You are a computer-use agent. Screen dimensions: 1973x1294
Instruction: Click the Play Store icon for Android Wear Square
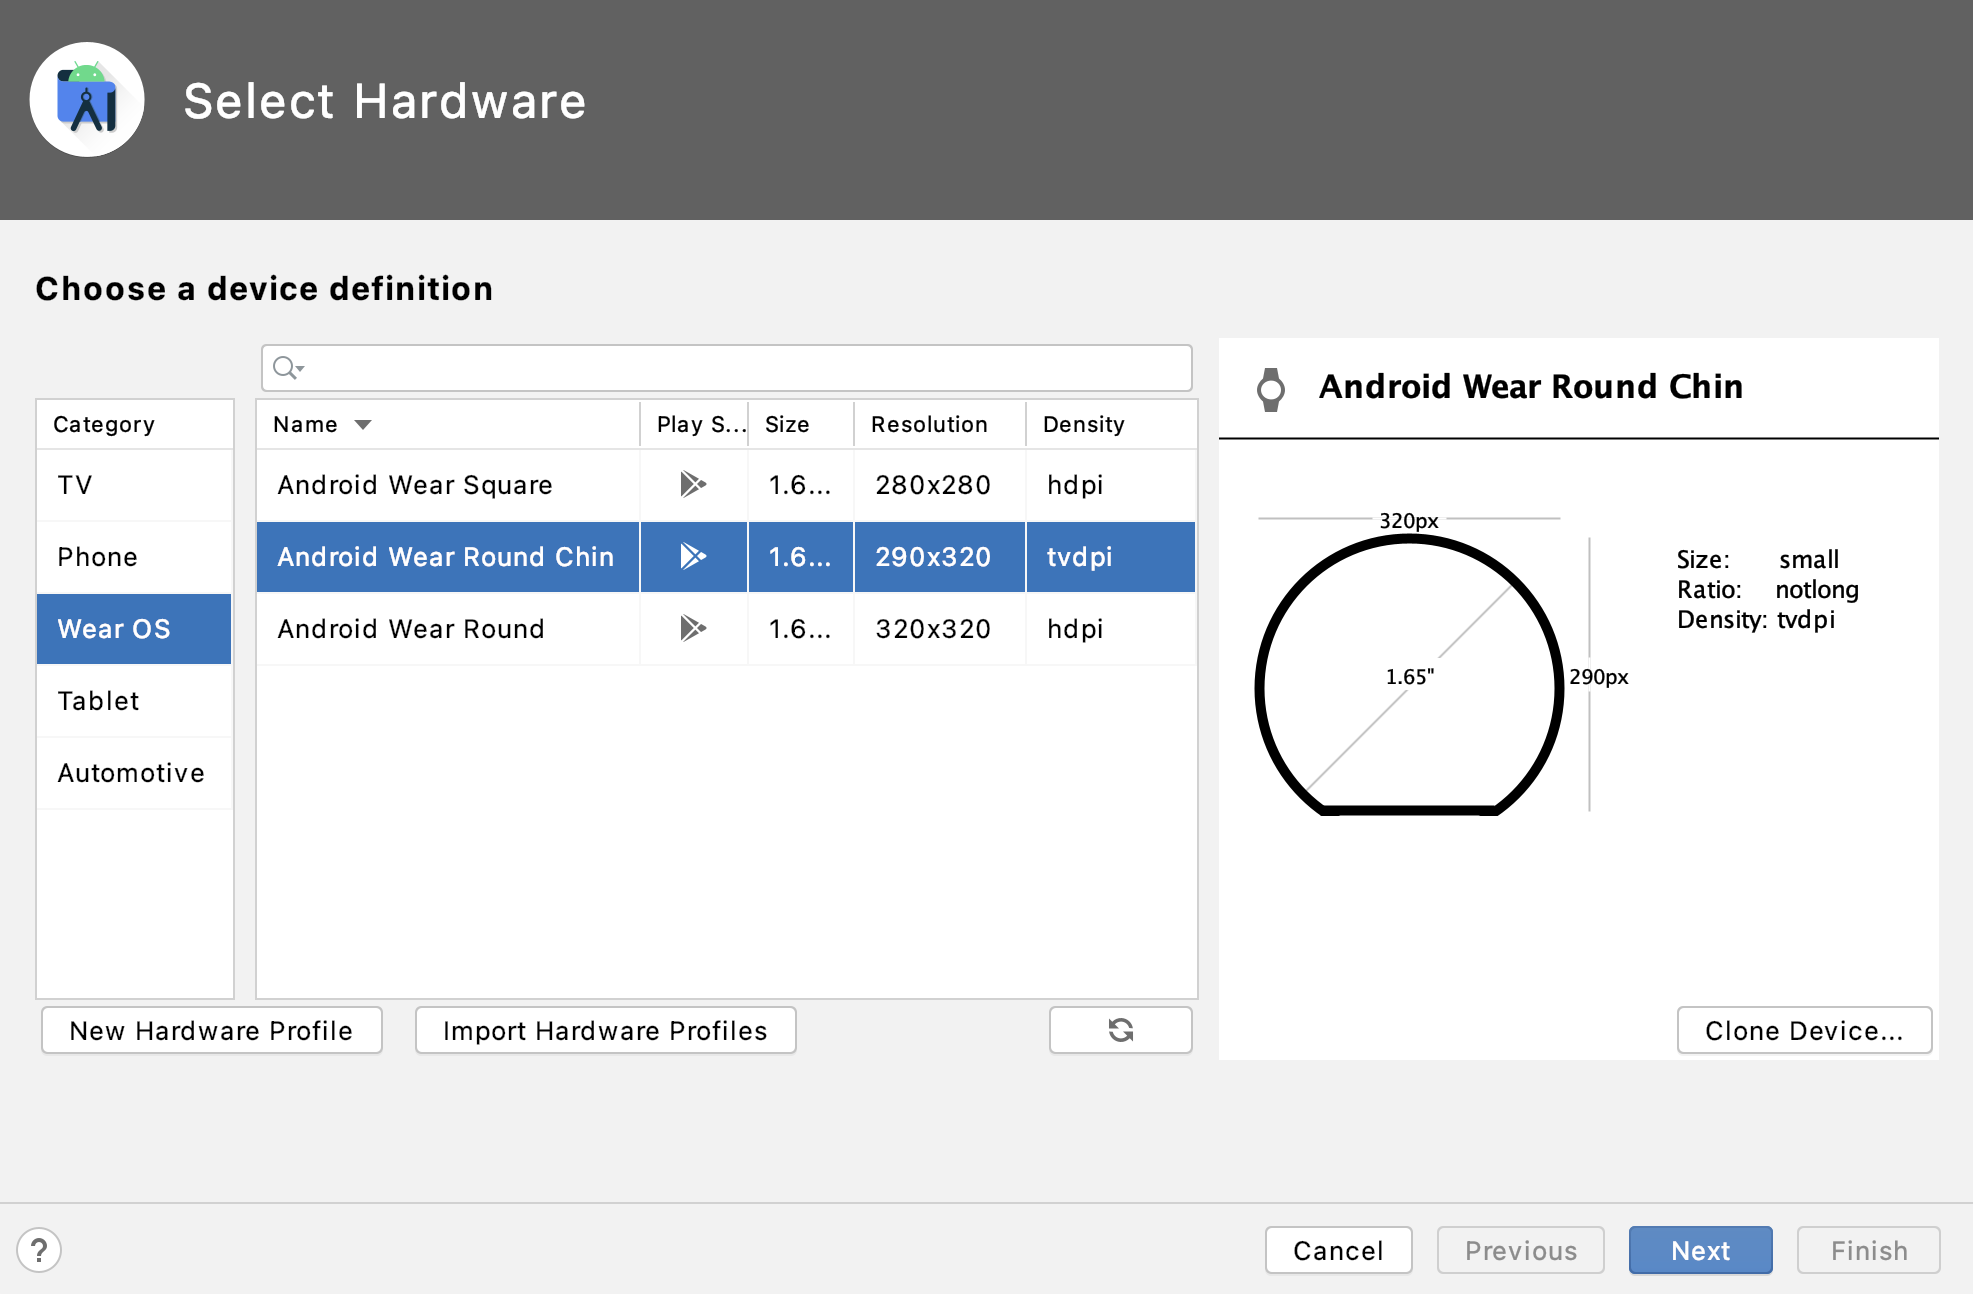pyautogui.click(x=692, y=485)
